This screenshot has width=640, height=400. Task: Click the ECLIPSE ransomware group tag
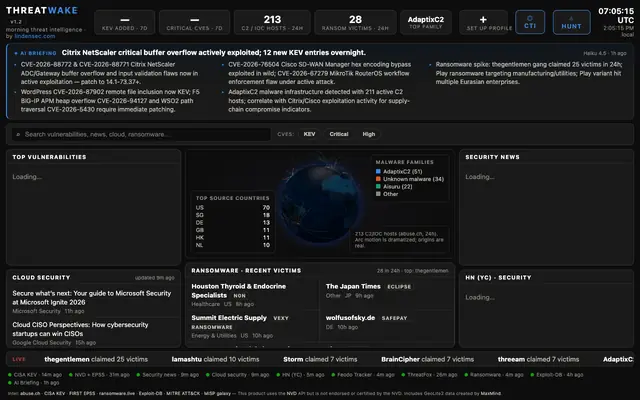coord(399,287)
